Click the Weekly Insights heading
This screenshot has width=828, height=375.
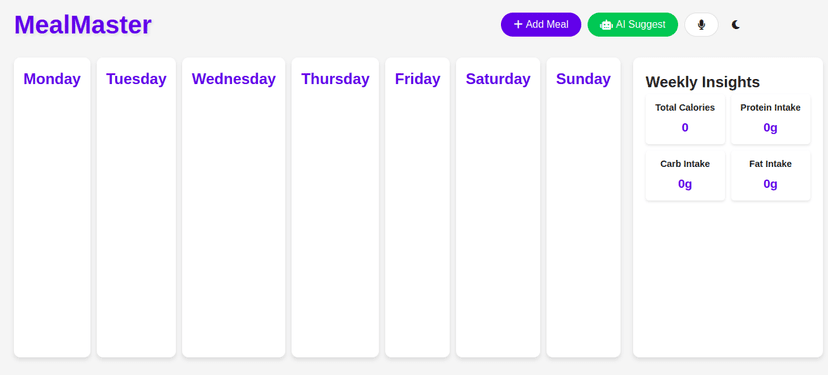point(702,82)
